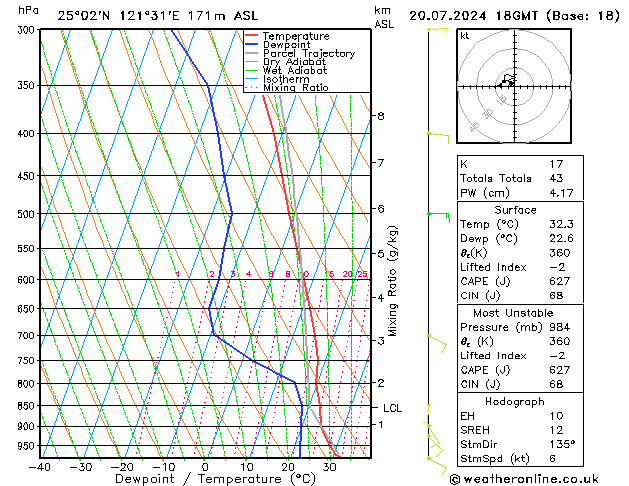Click the station coordinates title 25°02'N 121°31'E

(x=119, y=16)
